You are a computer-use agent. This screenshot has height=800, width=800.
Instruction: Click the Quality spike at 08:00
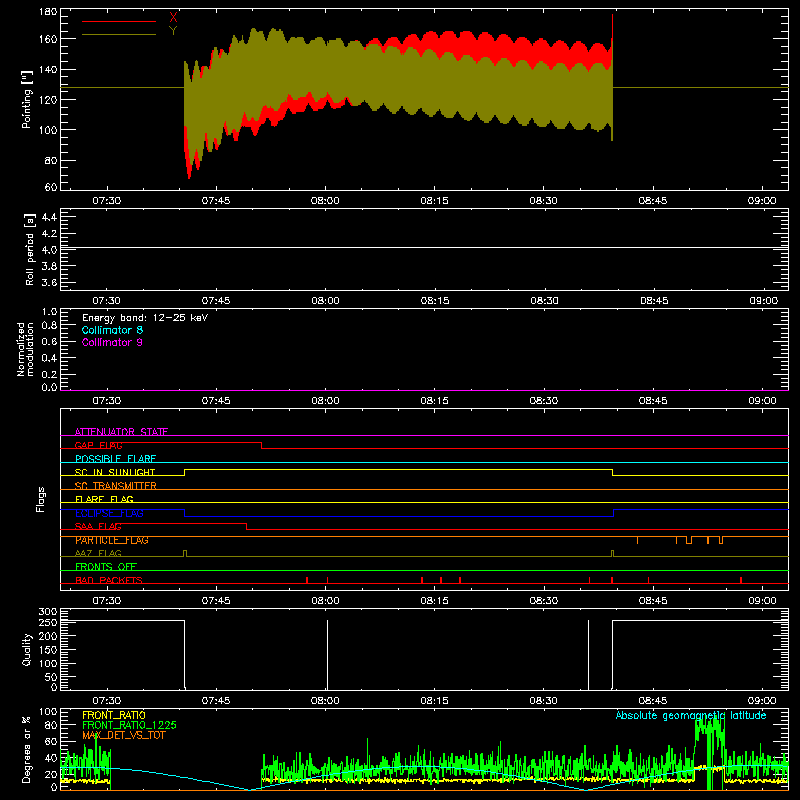click(327, 655)
